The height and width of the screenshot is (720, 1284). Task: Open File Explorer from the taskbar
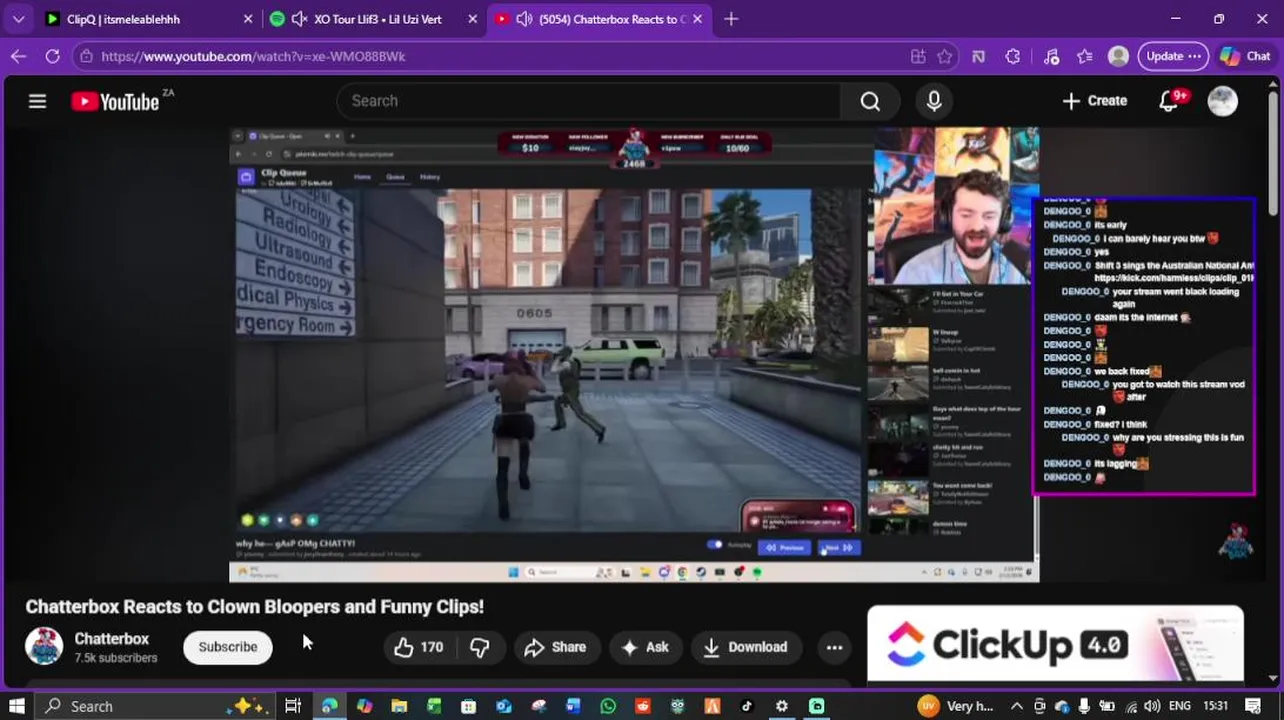399,706
